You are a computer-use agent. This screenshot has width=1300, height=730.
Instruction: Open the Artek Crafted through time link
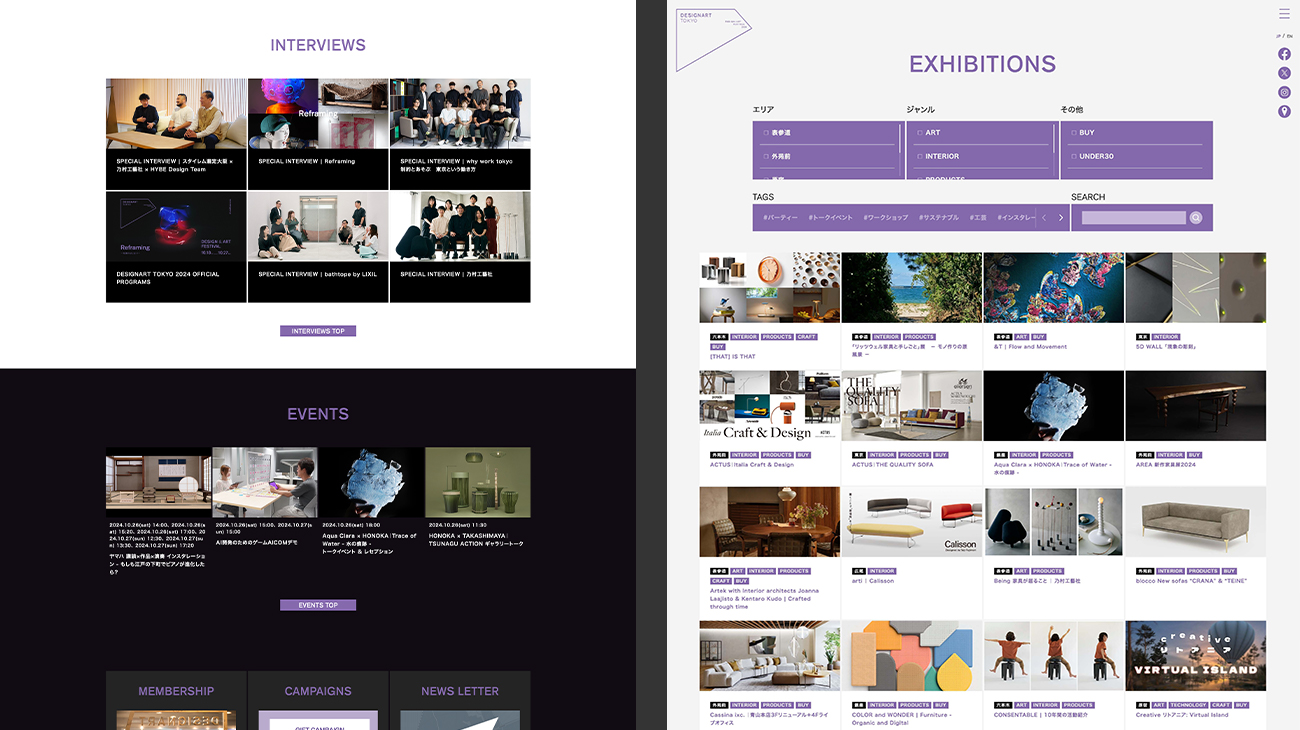click(764, 598)
